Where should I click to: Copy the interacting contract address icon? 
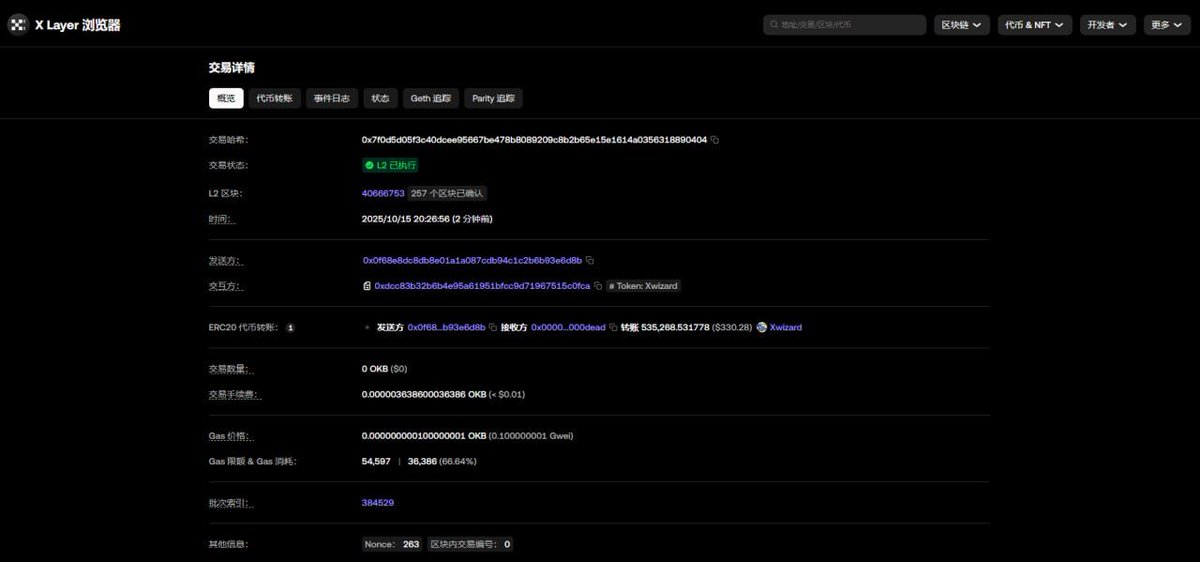click(598, 286)
